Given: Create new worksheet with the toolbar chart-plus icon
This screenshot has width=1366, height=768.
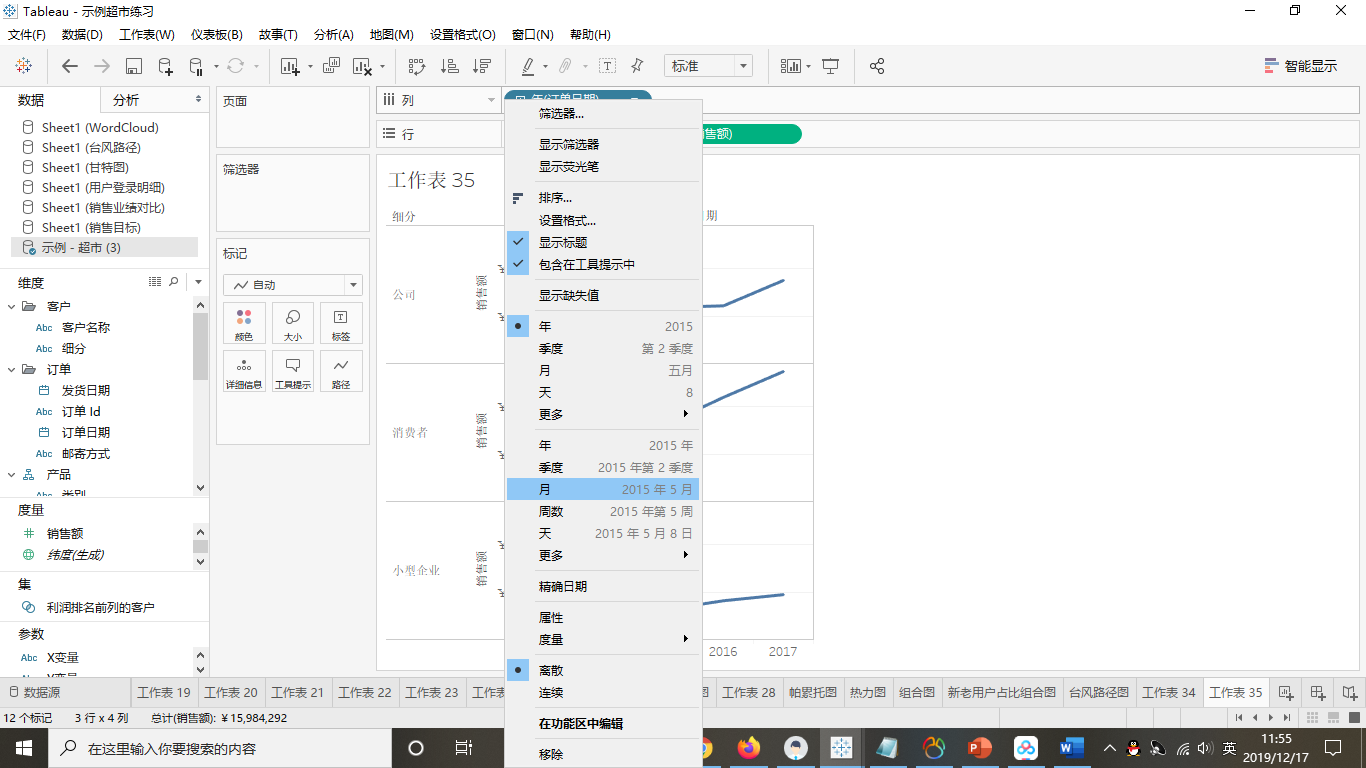Looking at the screenshot, I should coord(291,66).
